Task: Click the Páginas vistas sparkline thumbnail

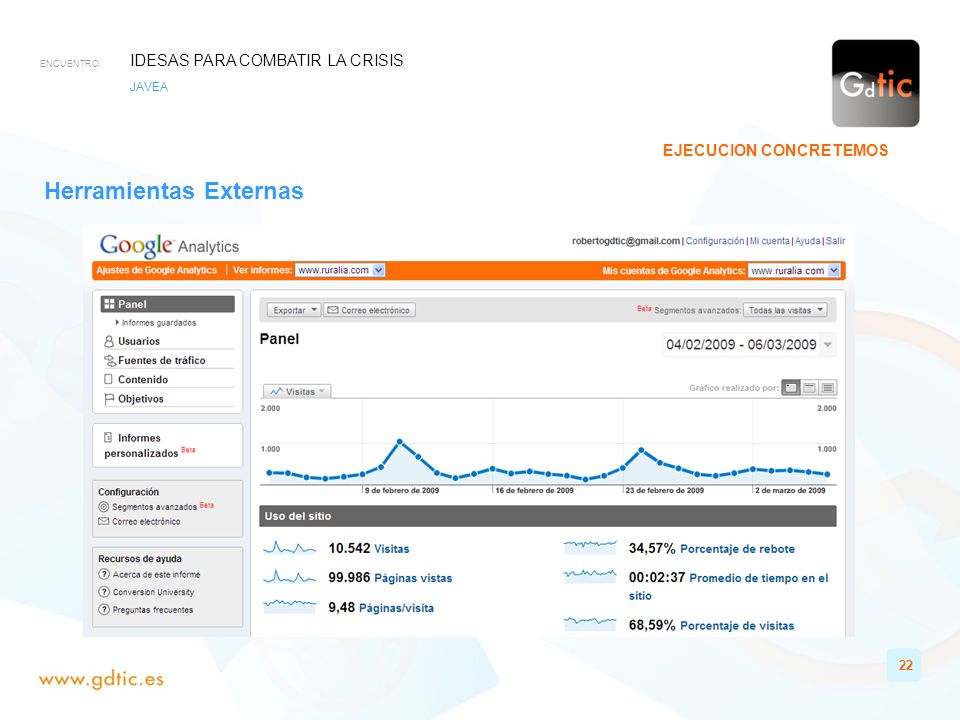Action: [x=290, y=577]
